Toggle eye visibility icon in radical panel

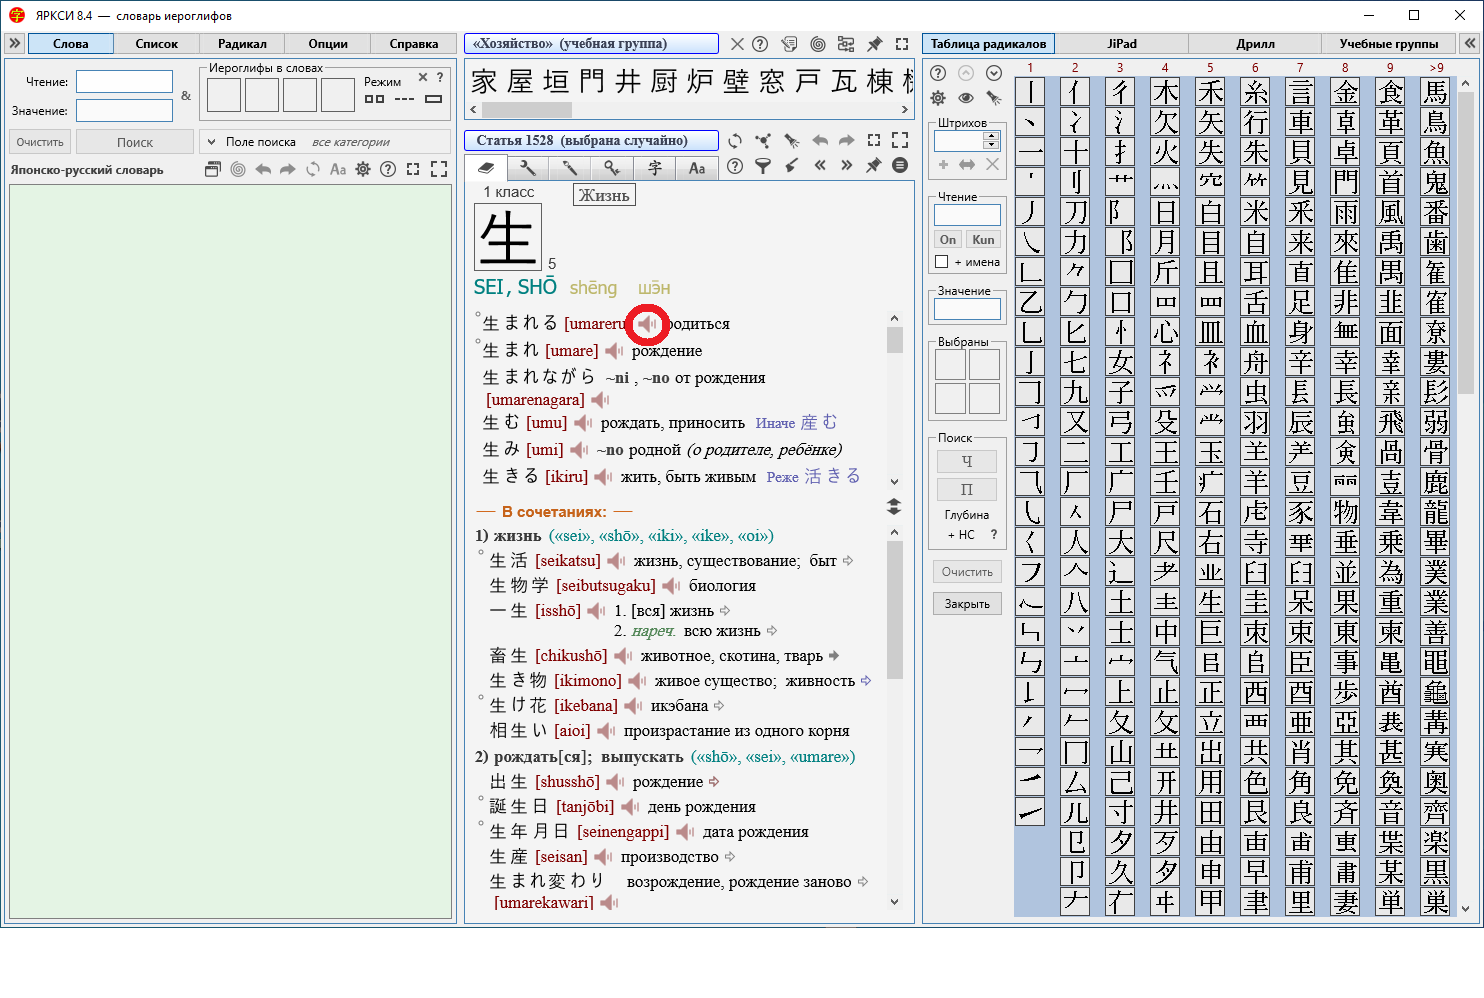pos(966,98)
